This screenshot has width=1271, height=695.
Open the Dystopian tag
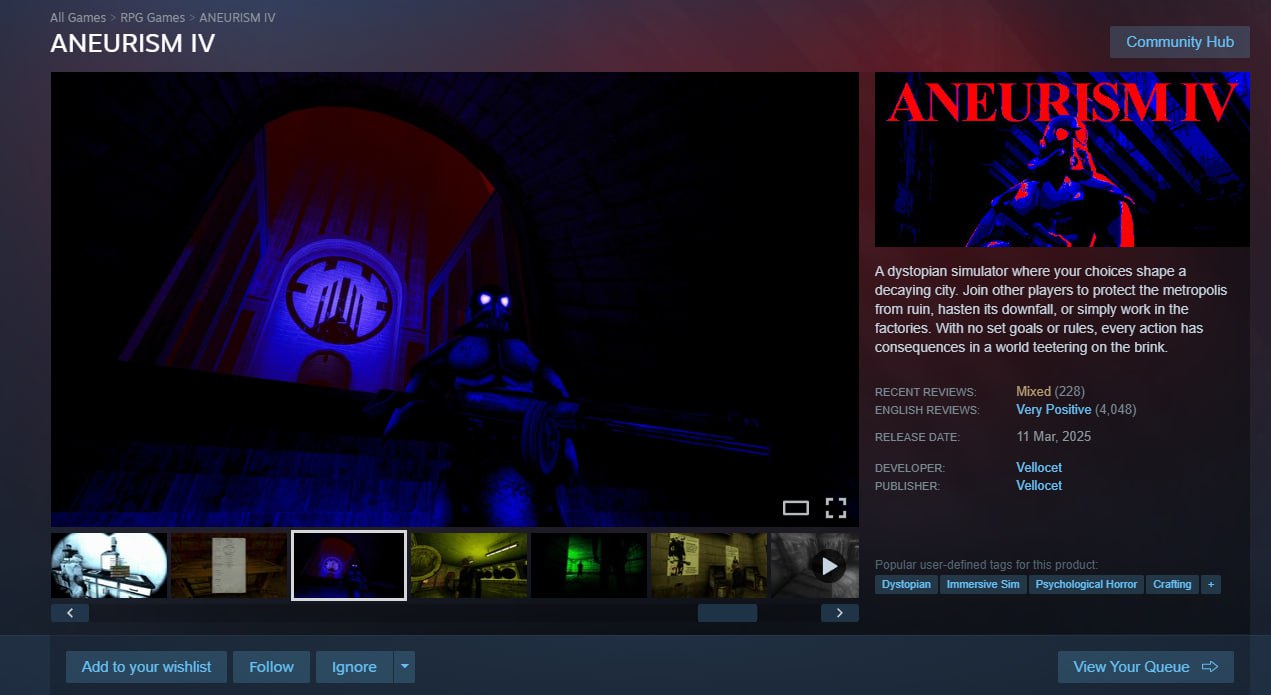pyautogui.click(x=907, y=584)
